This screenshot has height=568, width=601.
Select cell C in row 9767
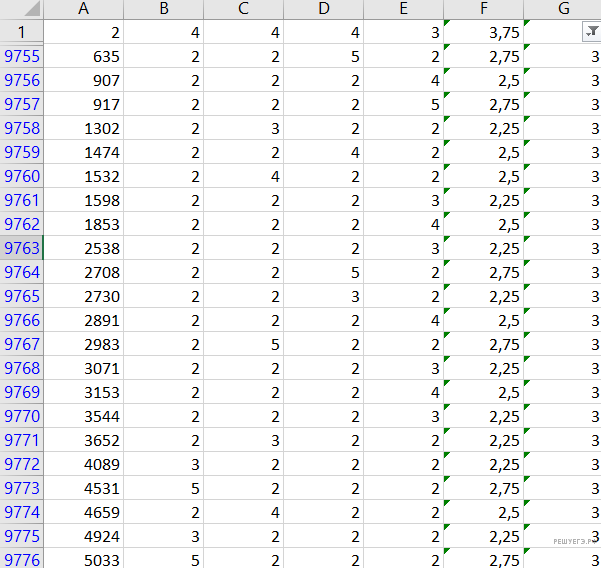[x=243, y=344]
